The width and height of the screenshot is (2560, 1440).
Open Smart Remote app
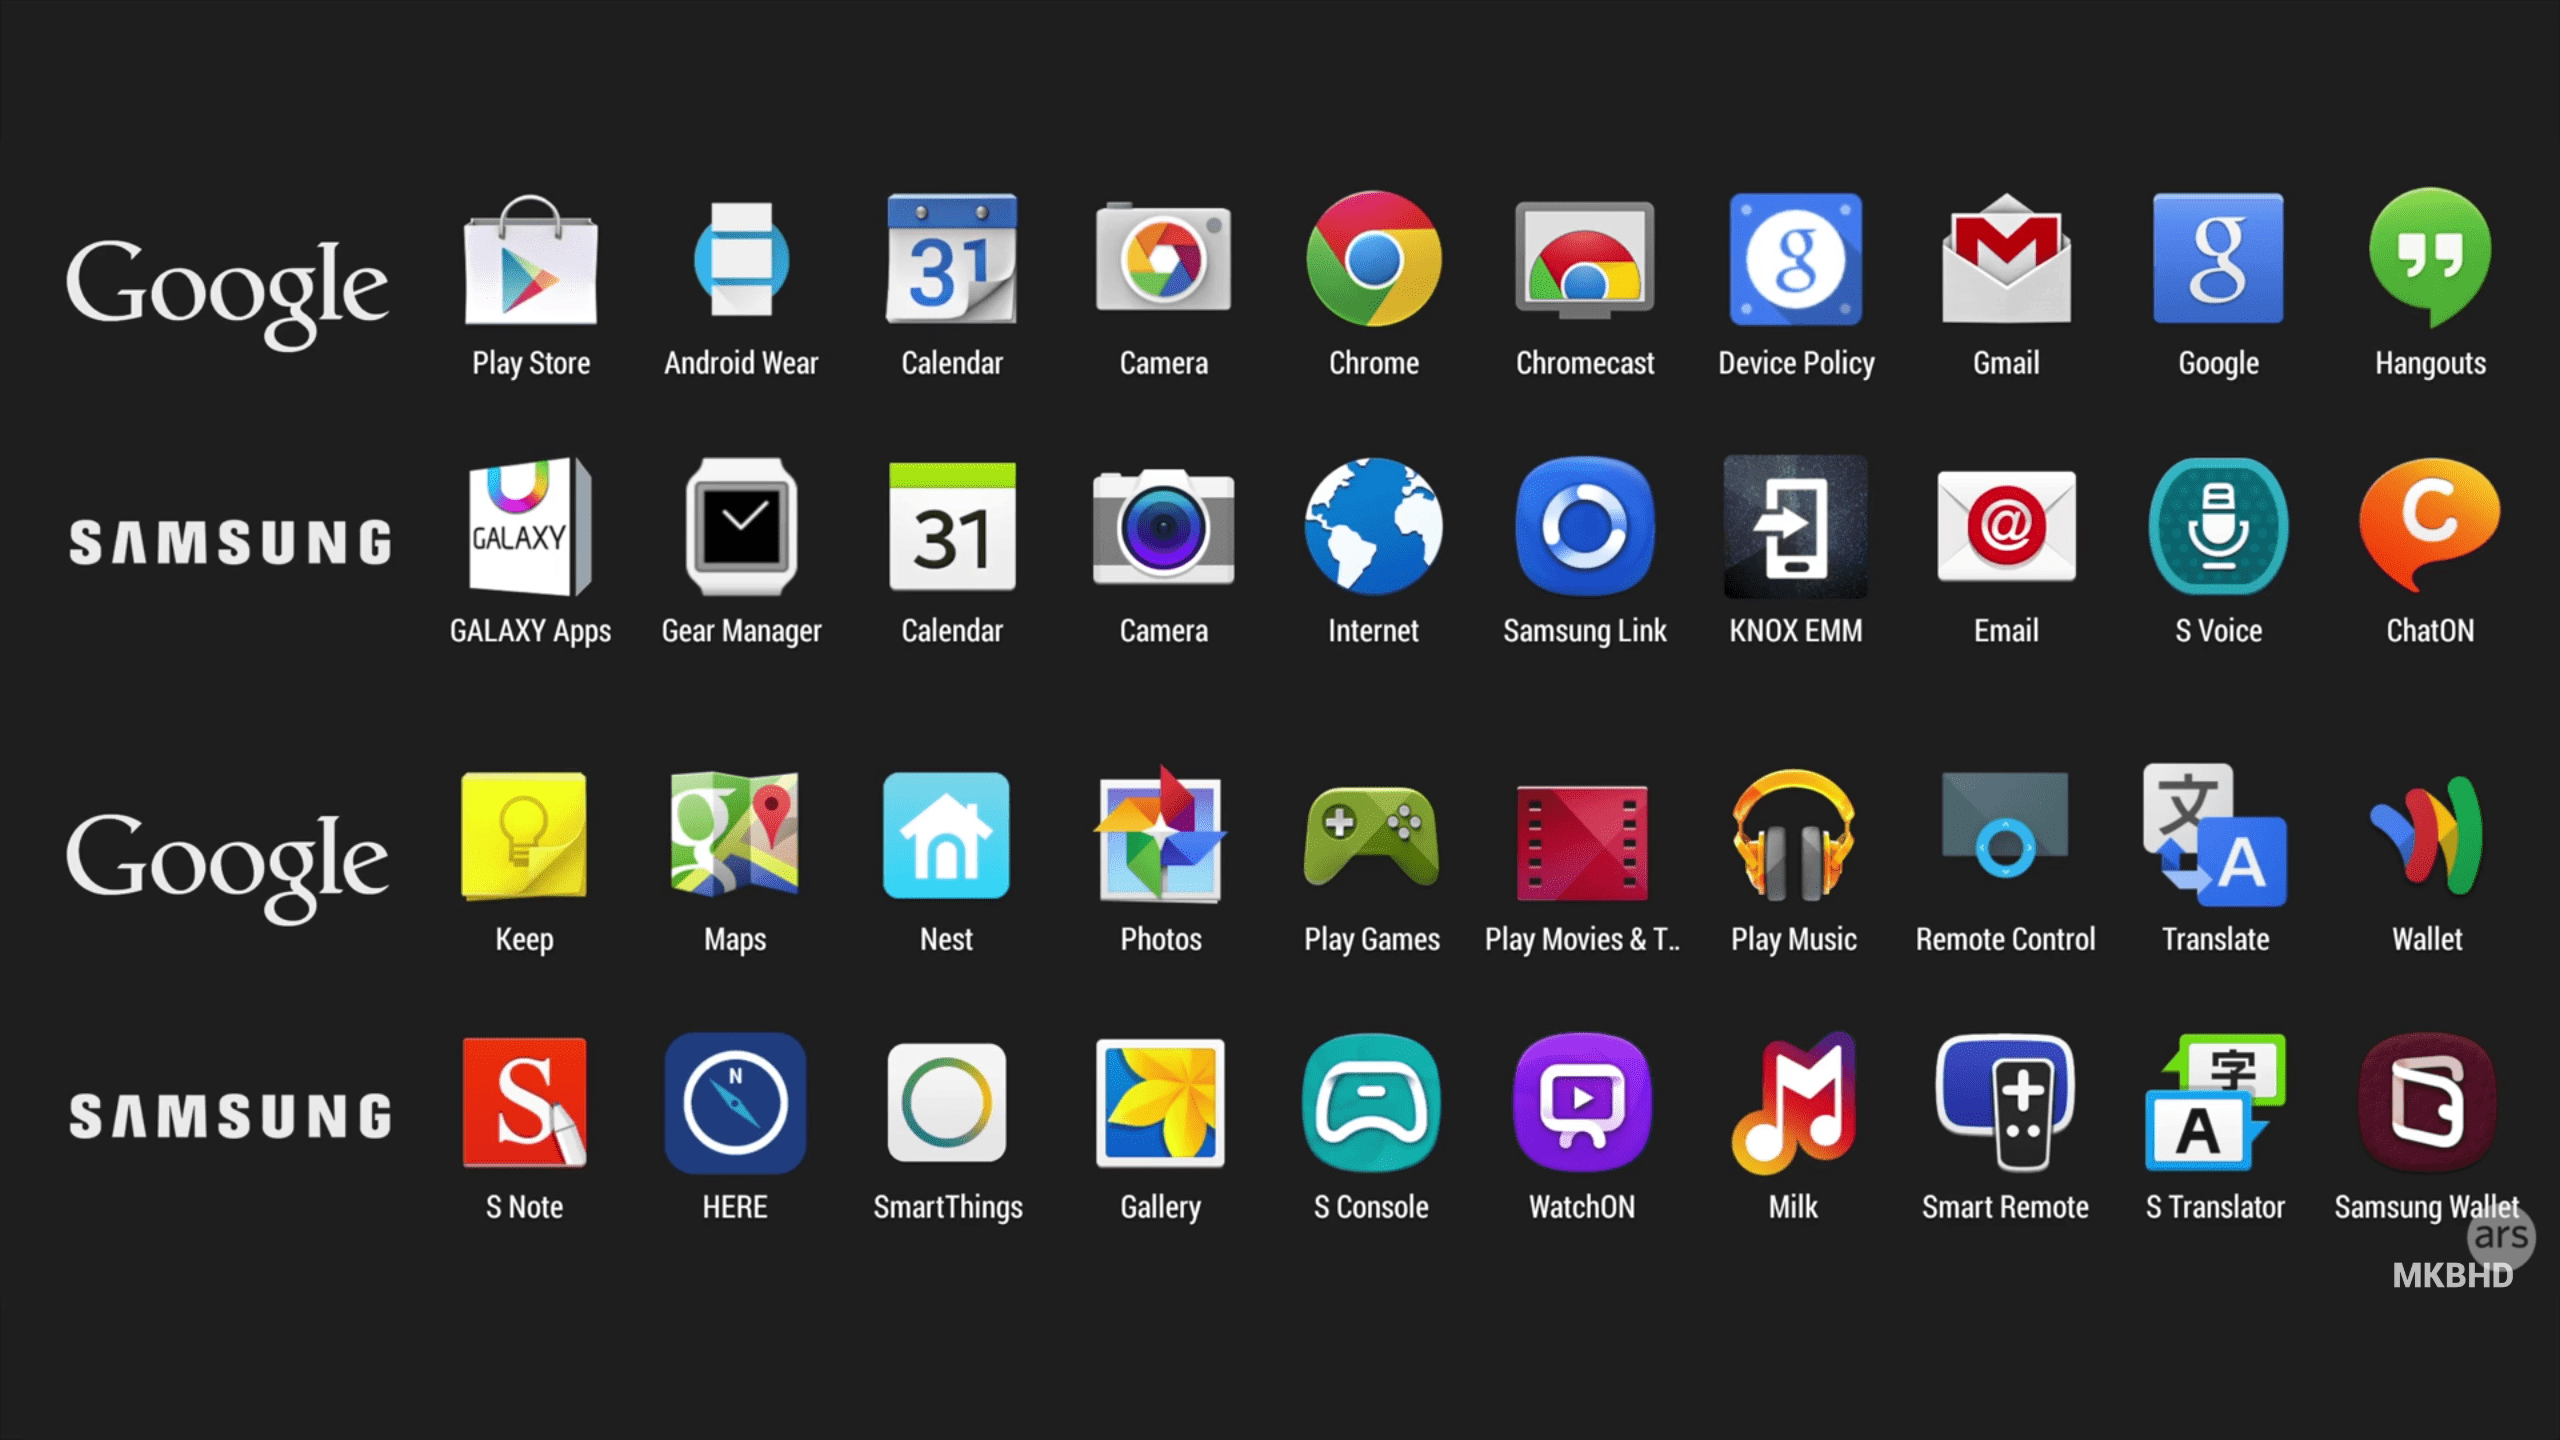(x=2005, y=1103)
